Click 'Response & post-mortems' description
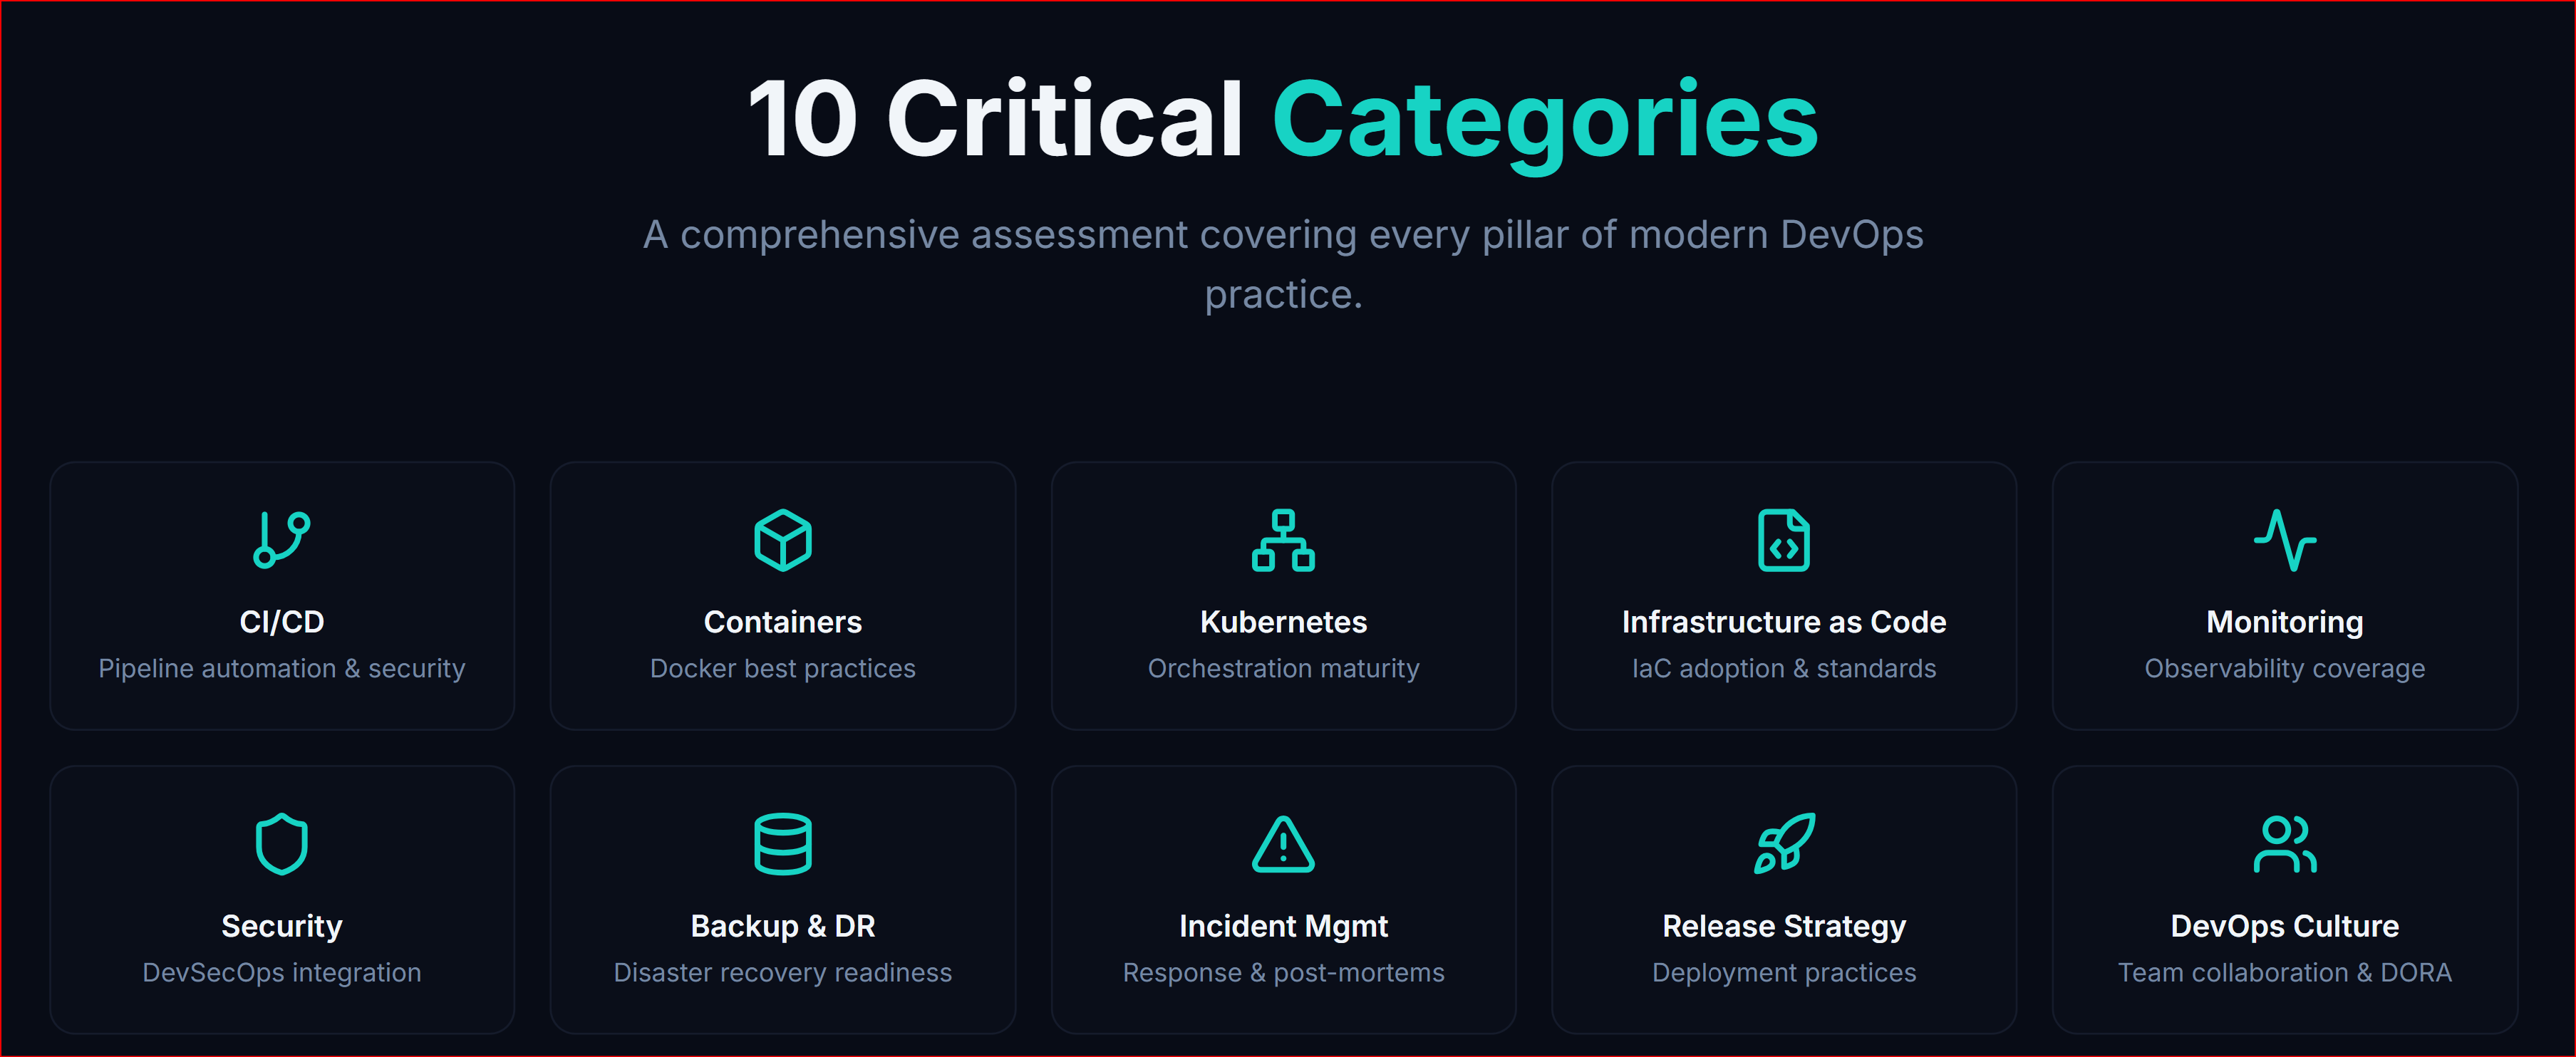Viewport: 2576px width, 1057px height. point(1283,972)
